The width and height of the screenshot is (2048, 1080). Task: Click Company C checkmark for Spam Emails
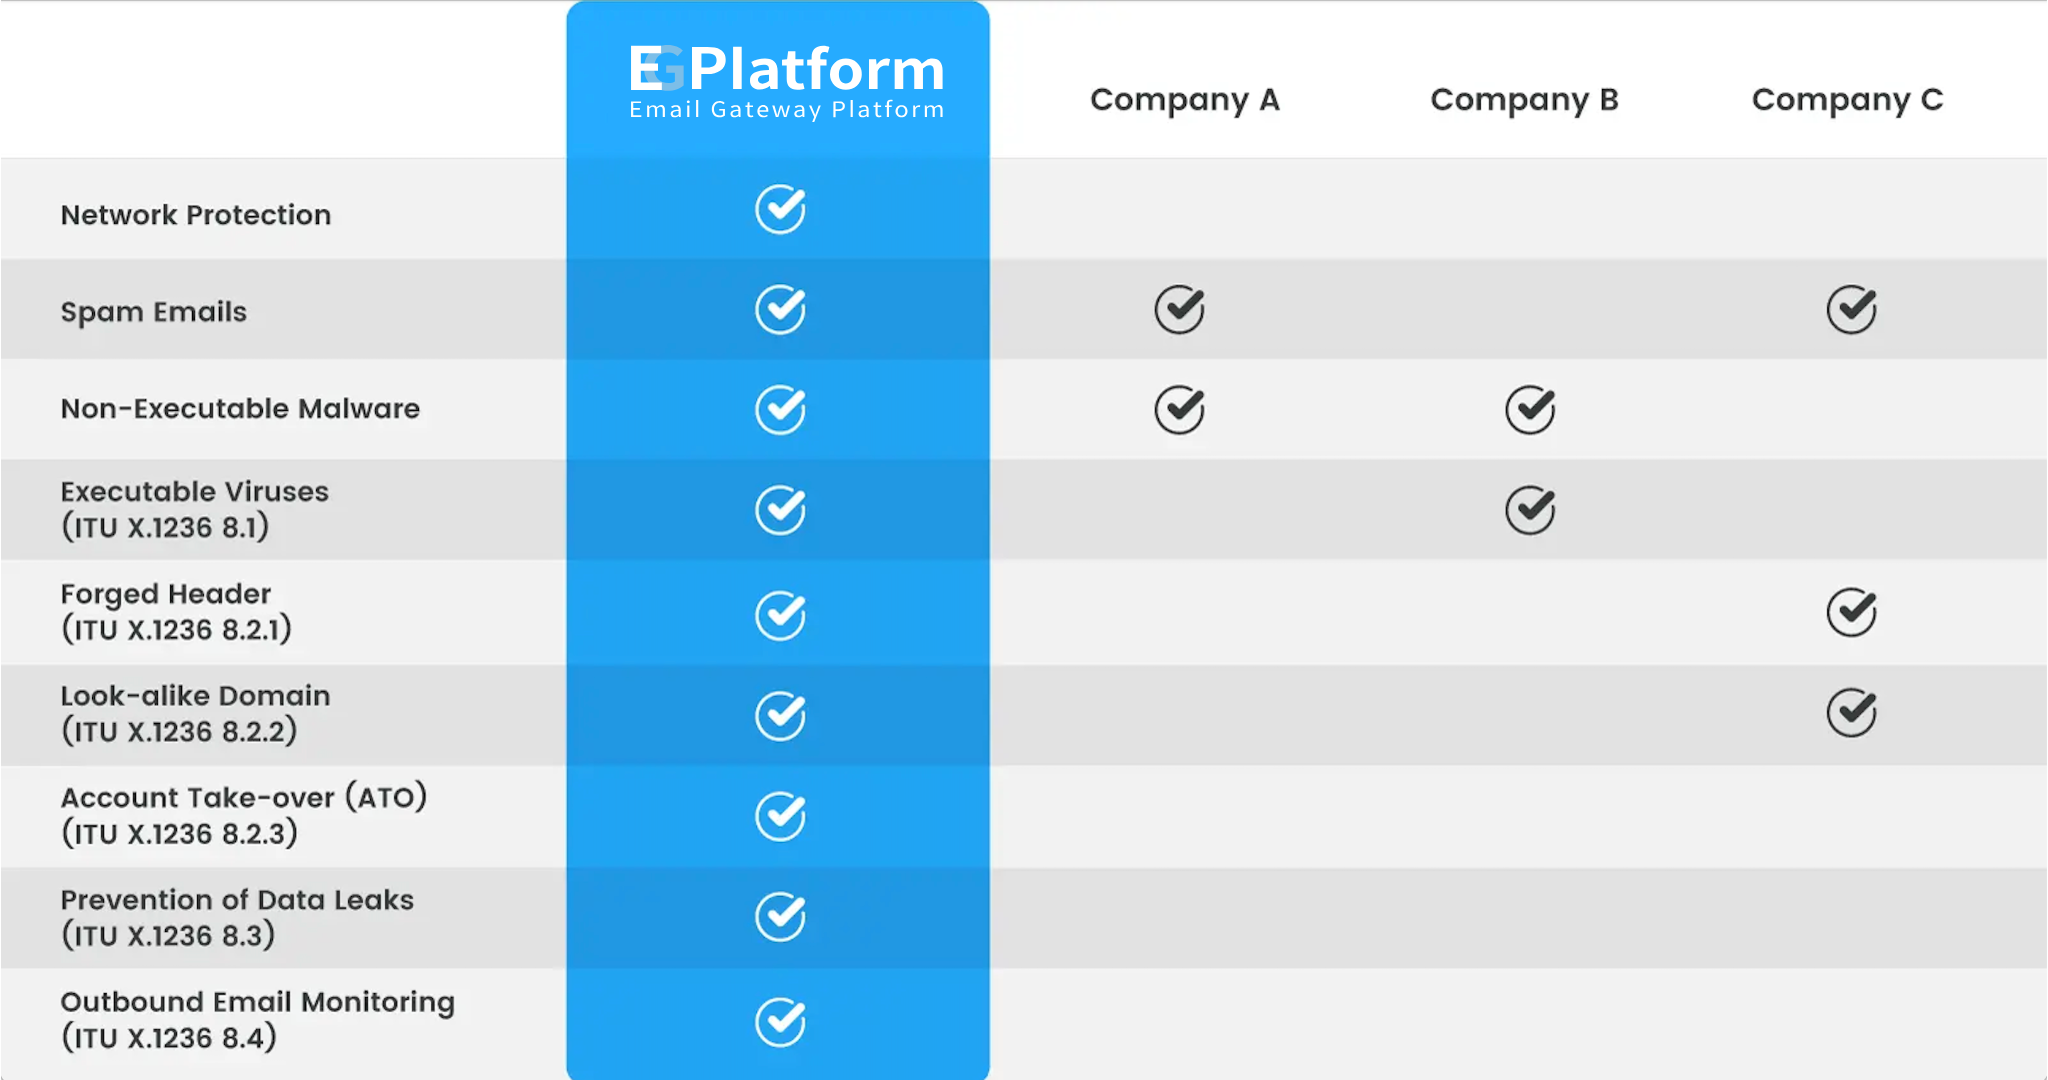click(x=1852, y=309)
